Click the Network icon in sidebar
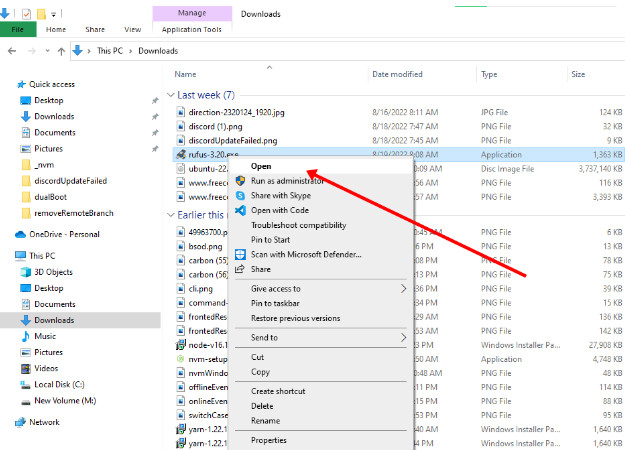 [20, 422]
